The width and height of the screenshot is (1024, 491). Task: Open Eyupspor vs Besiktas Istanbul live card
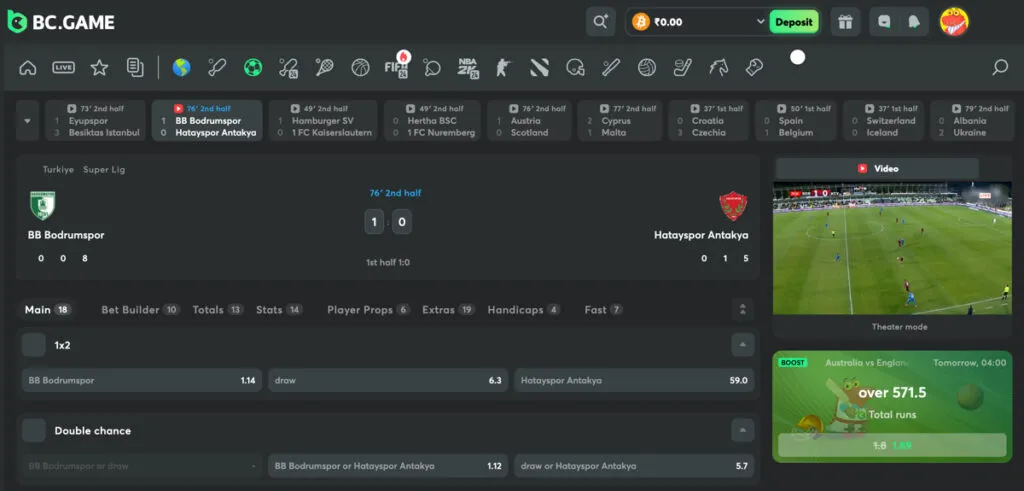point(95,120)
